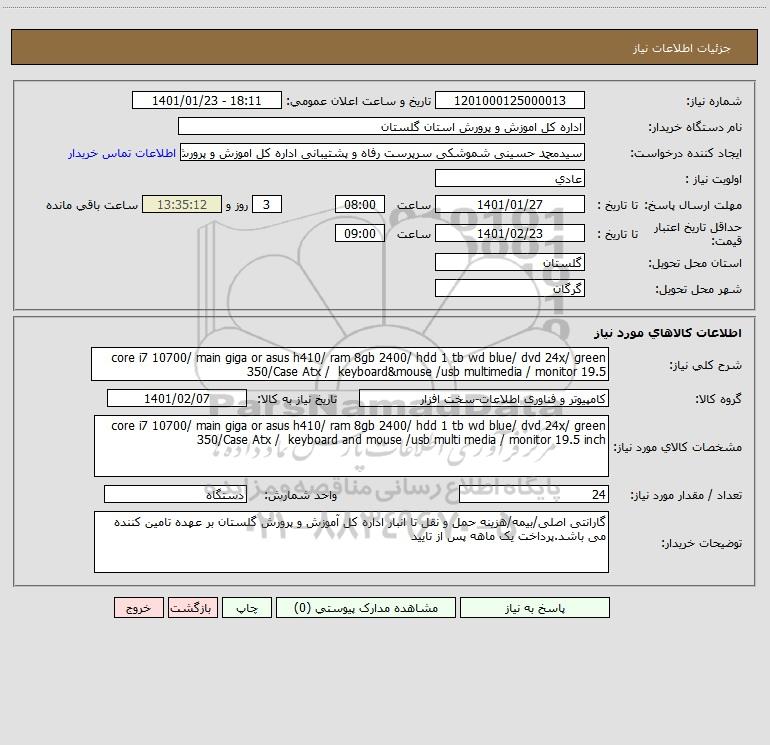Select the شماره نیاز field 1201000125000013

coord(510,100)
